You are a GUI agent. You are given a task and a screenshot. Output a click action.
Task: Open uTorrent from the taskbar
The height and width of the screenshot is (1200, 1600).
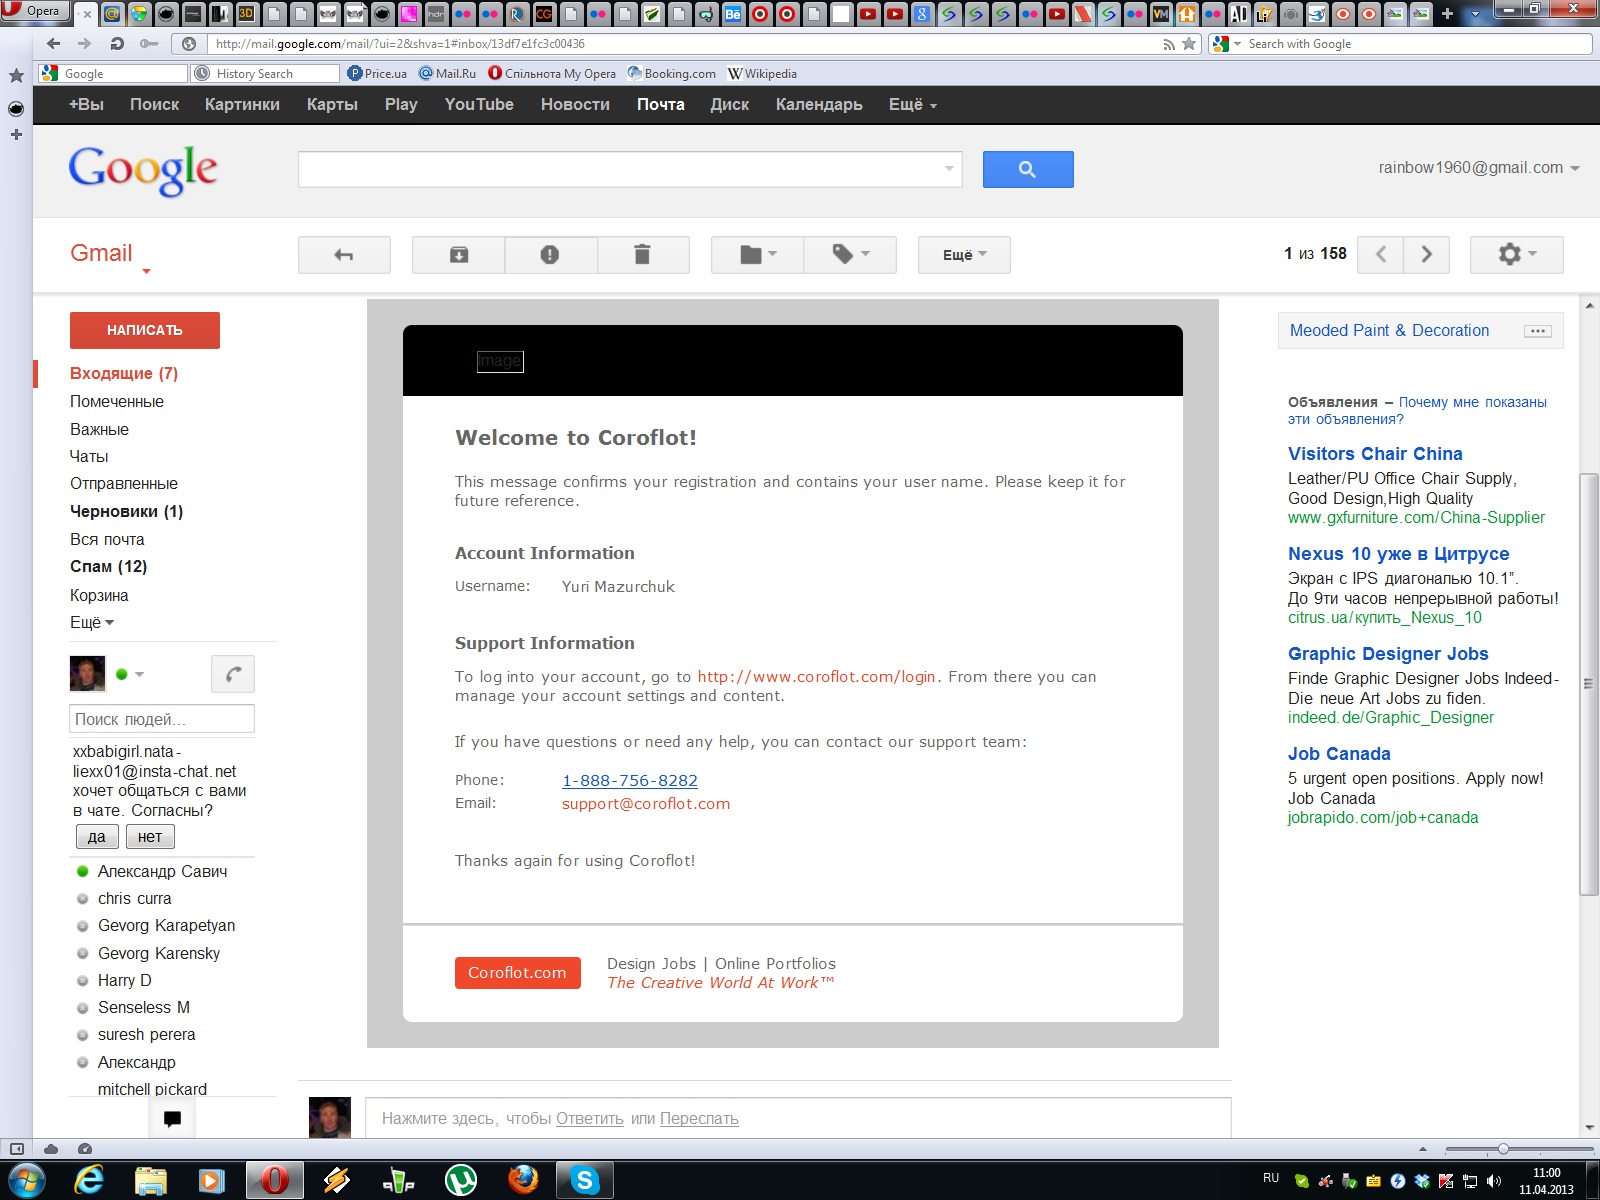(x=460, y=1181)
